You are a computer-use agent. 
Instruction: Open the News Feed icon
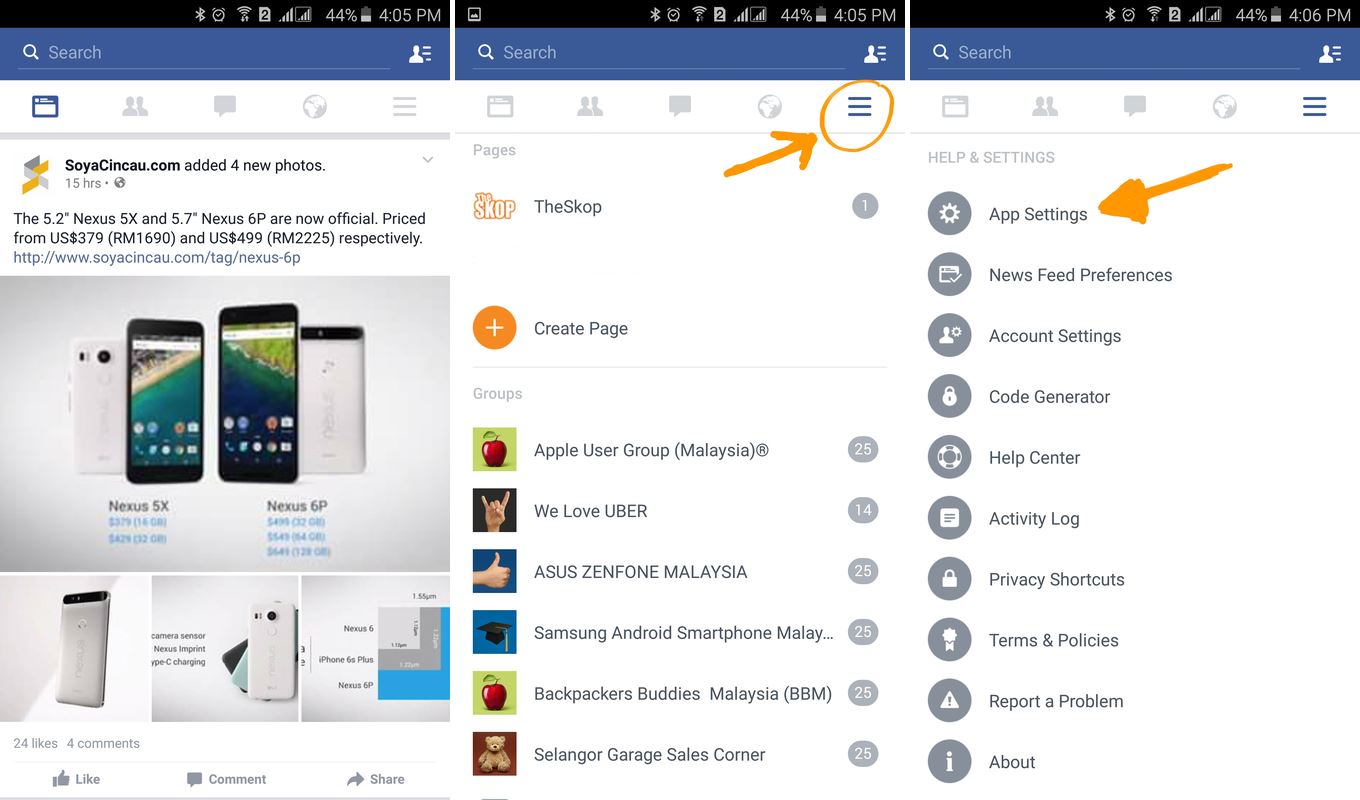click(45, 106)
